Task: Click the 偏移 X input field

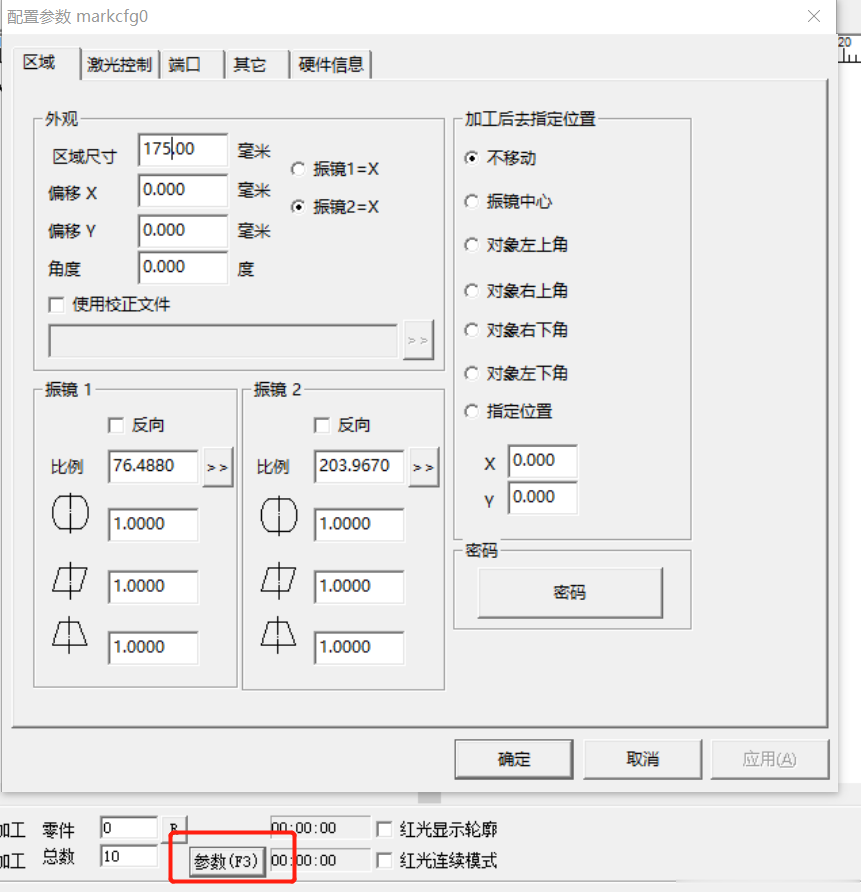Action: (183, 190)
